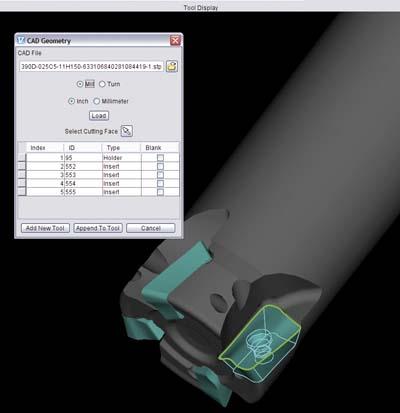Click the Load button

(x=99, y=116)
